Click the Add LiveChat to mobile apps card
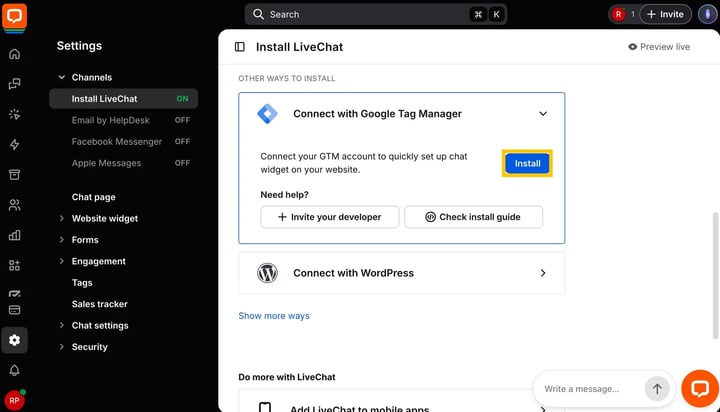Viewport: 720px width, 412px height. [x=401, y=401]
